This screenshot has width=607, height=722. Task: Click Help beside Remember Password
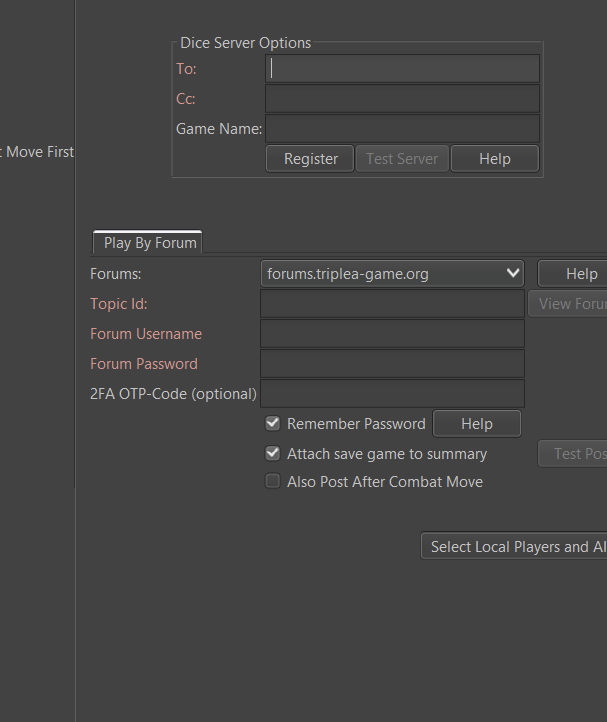click(476, 424)
